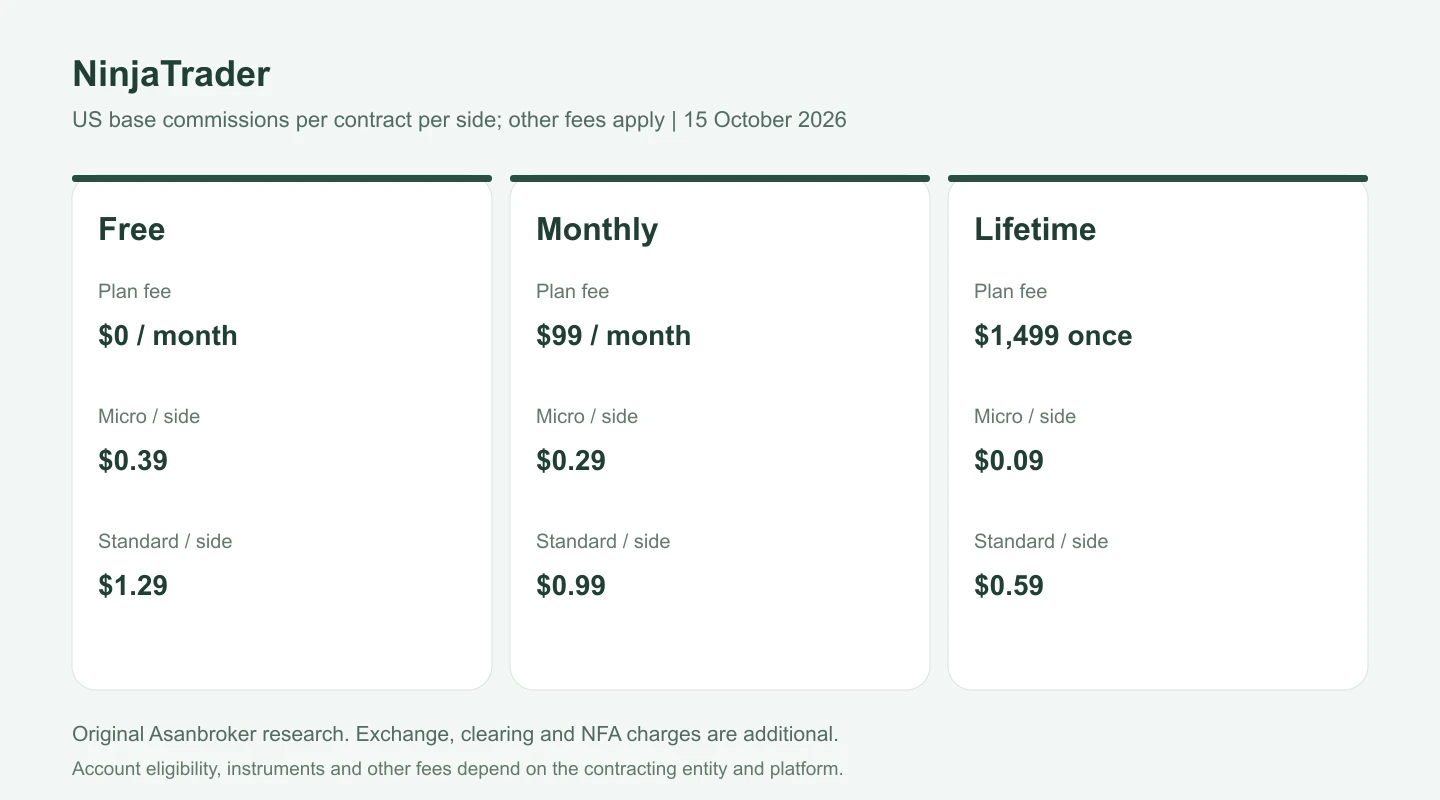Click the Free plan heading
The height and width of the screenshot is (800, 1440).
[x=131, y=229]
